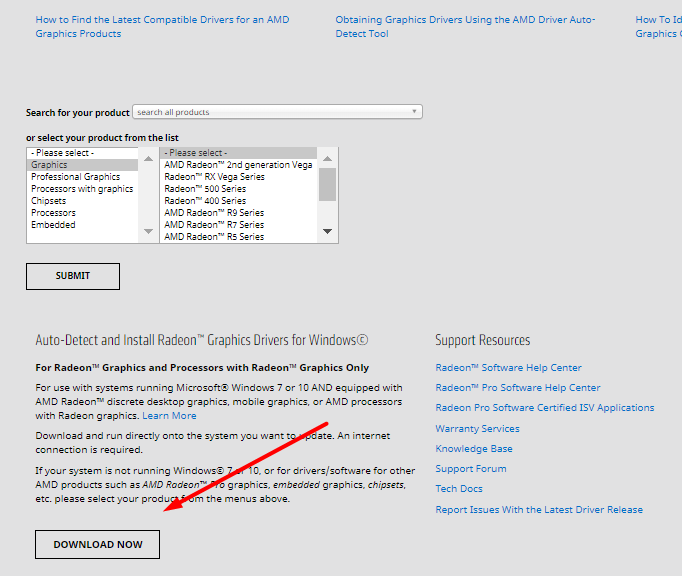
Task: Open 'How to Find the Latest Compatible Drivers' link
Action: 162,27
